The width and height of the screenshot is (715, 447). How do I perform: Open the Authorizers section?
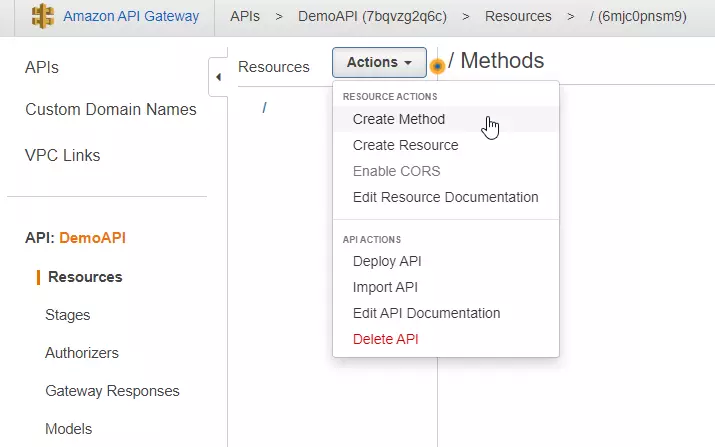point(82,353)
